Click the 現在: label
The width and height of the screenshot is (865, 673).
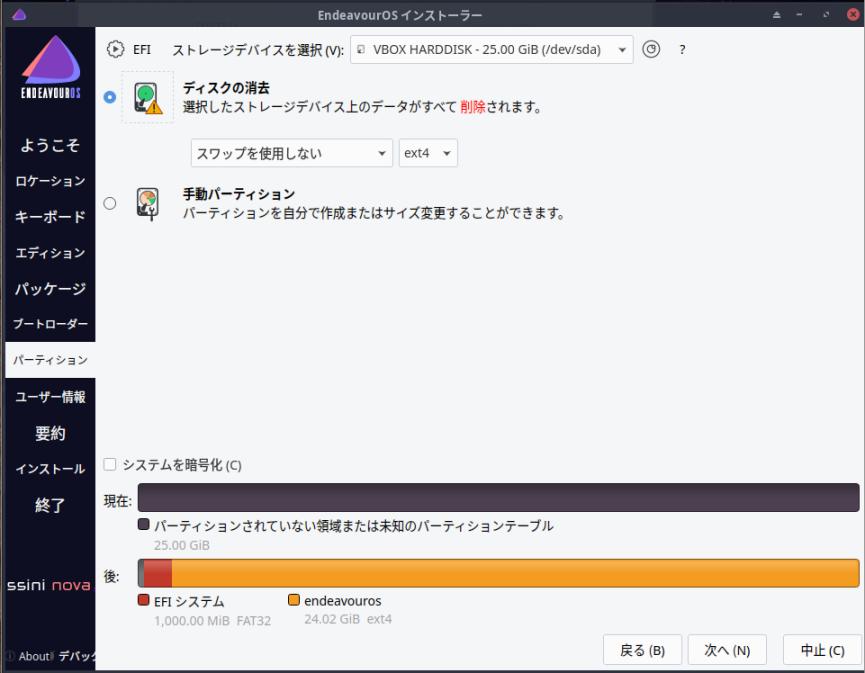(118, 501)
